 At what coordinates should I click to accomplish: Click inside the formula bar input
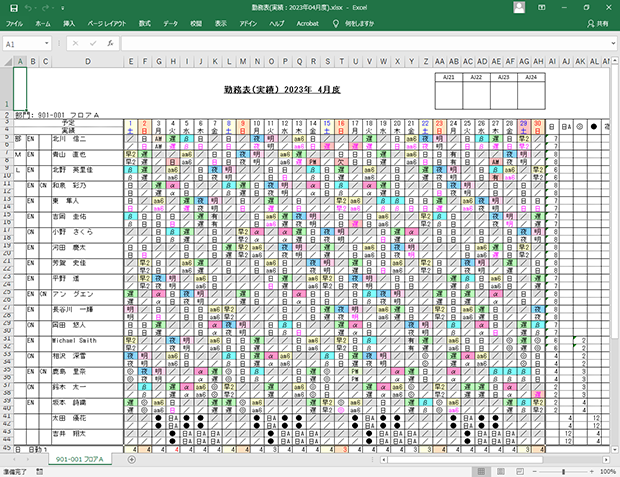point(365,44)
